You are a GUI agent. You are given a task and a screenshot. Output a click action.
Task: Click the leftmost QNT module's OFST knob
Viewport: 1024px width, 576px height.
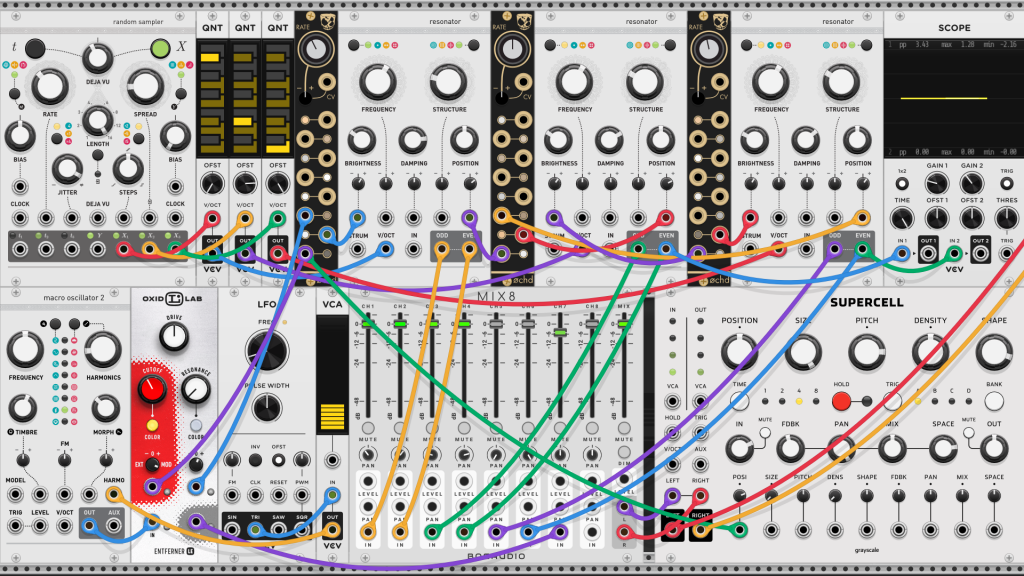[x=212, y=184]
